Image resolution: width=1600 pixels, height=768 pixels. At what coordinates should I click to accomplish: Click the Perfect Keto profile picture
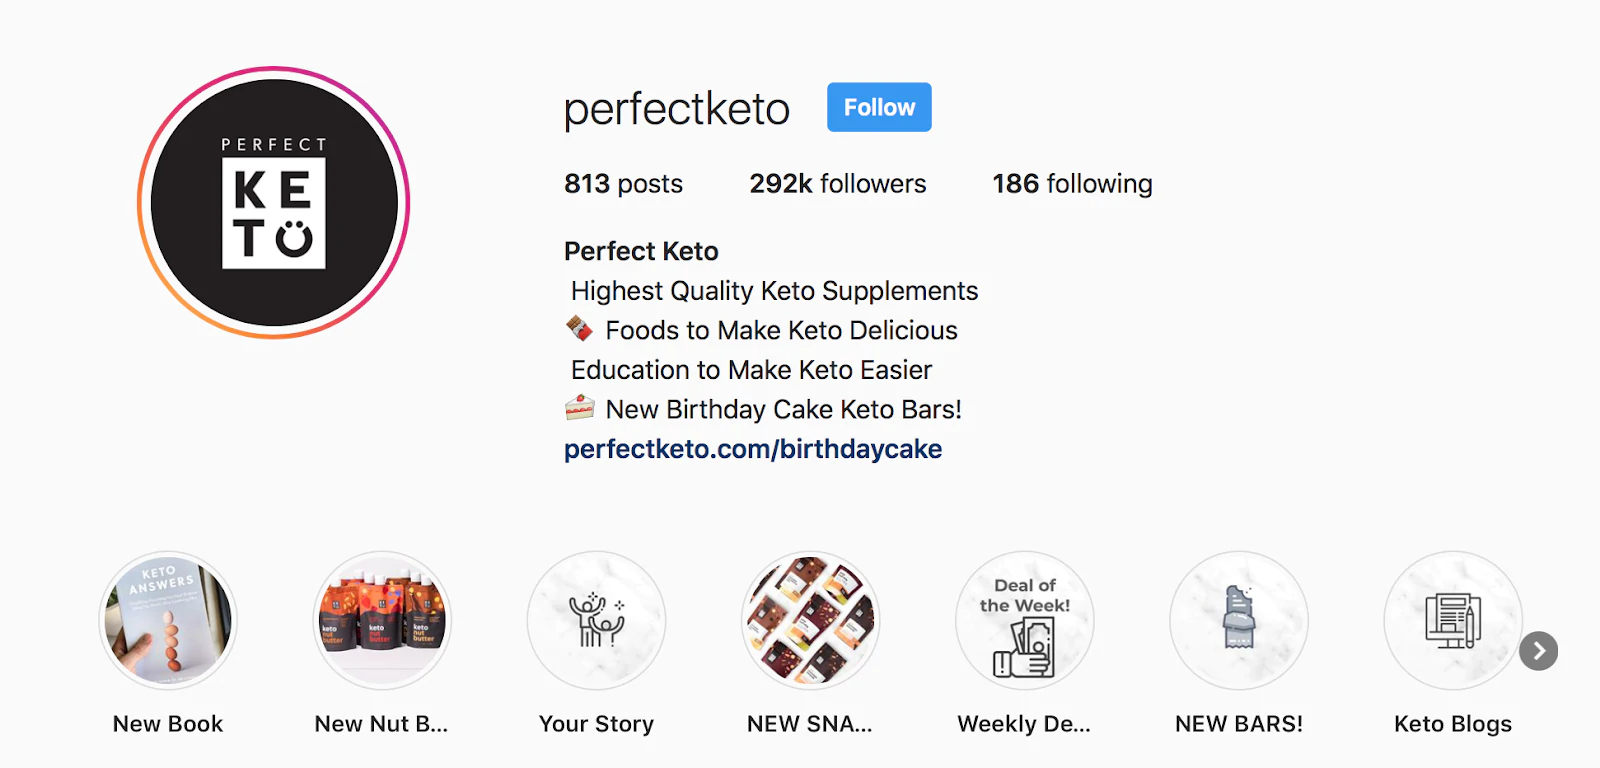click(x=273, y=203)
